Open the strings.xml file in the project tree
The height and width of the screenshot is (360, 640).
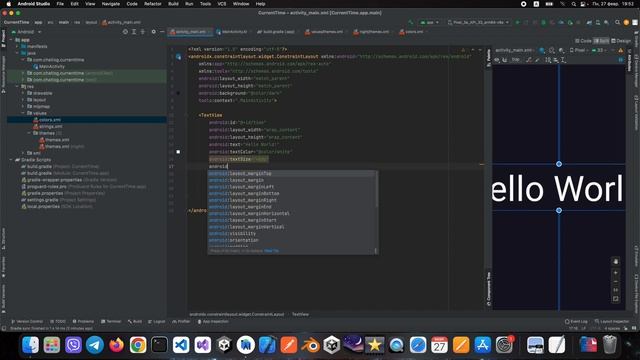51,127
